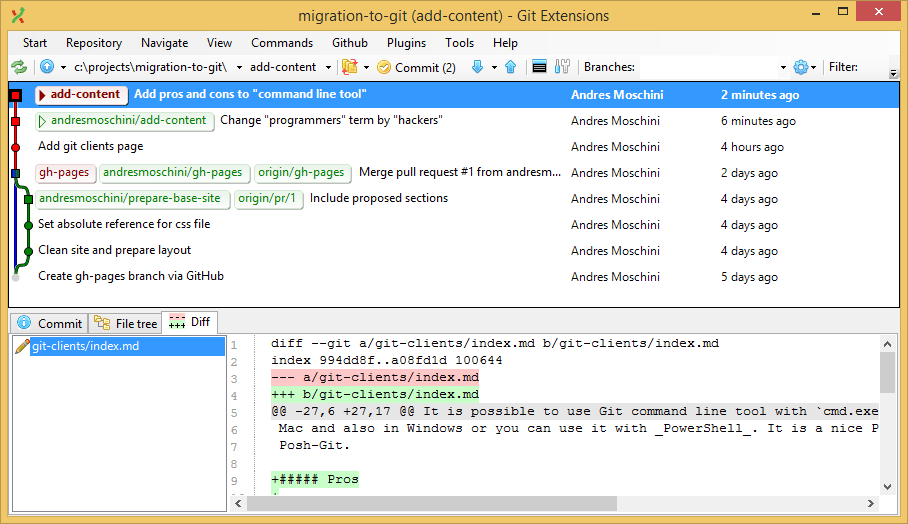Open the Plugins menu
The height and width of the screenshot is (524, 908).
(407, 43)
